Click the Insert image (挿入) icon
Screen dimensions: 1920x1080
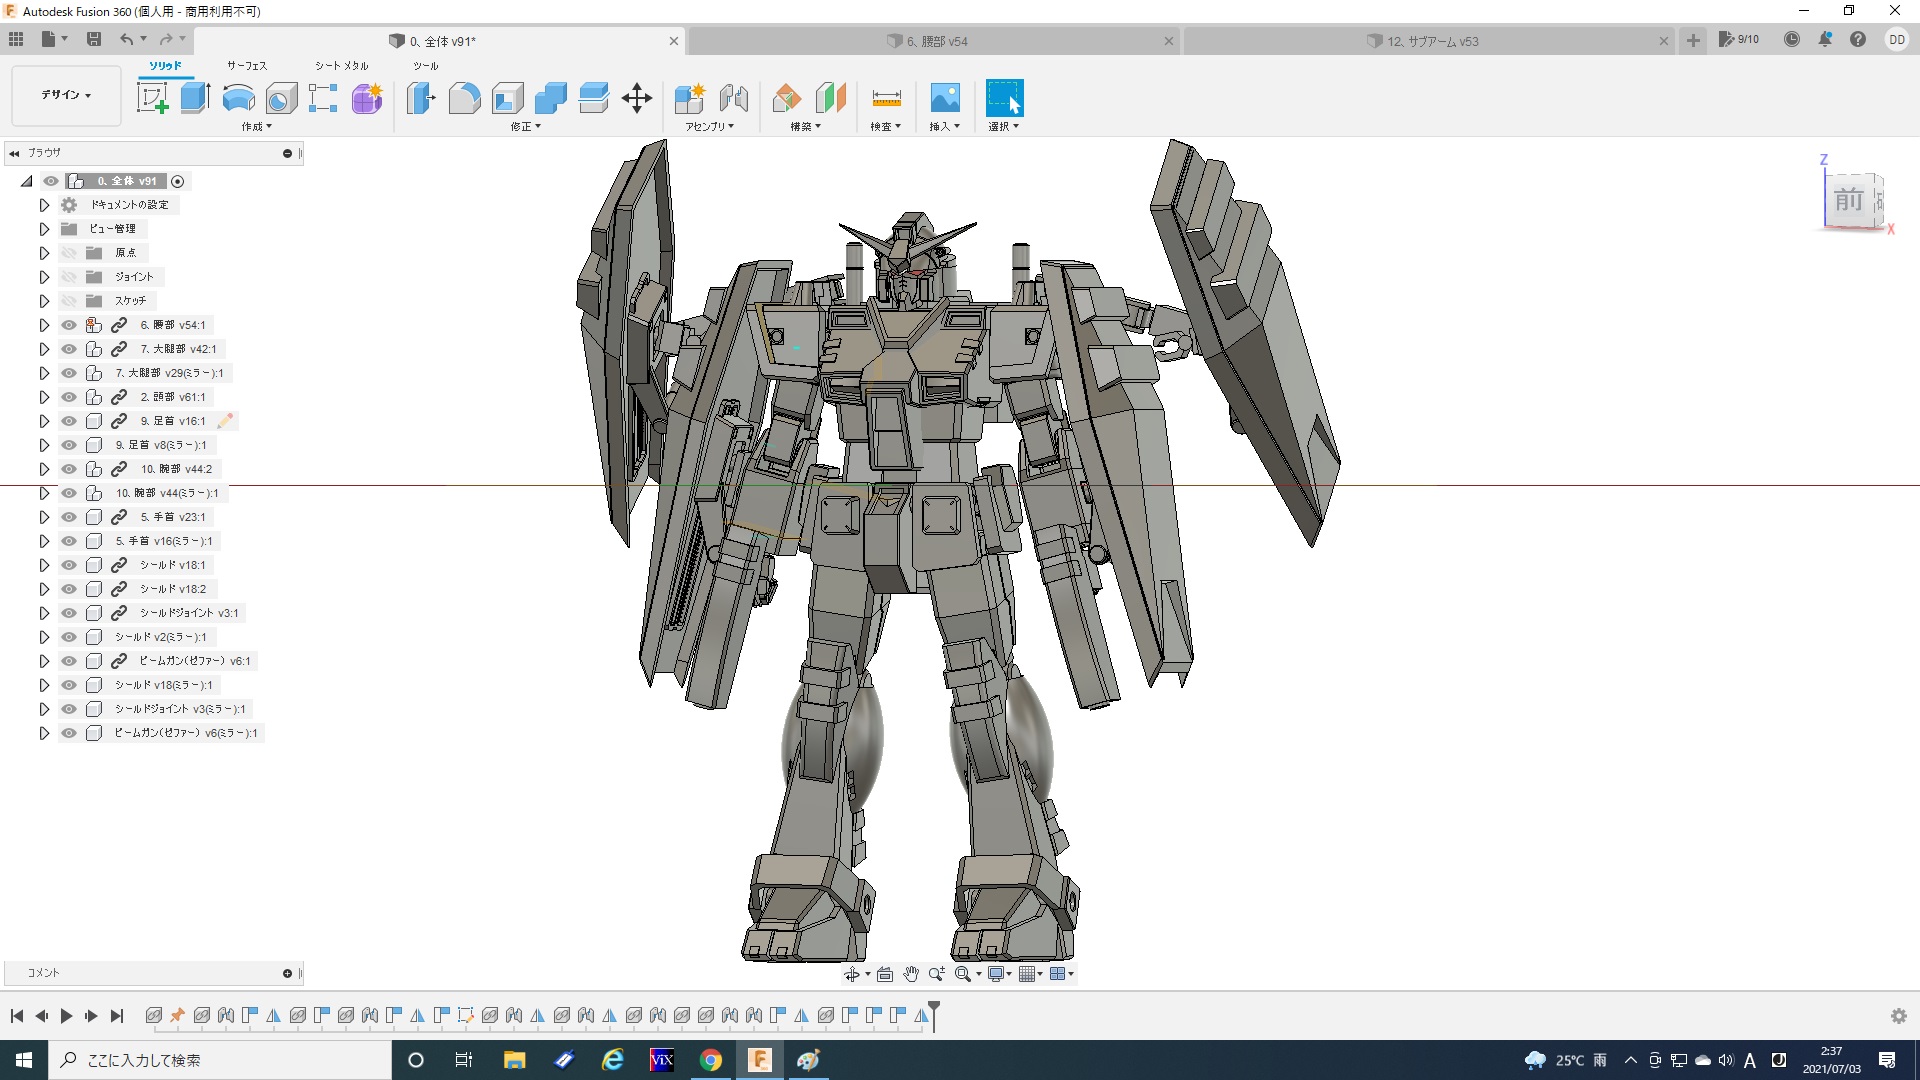point(944,98)
